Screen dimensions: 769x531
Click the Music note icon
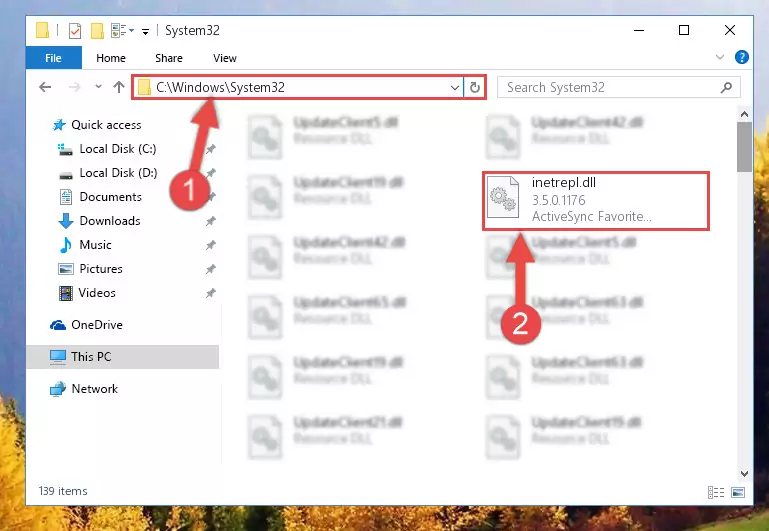[65, 245]
